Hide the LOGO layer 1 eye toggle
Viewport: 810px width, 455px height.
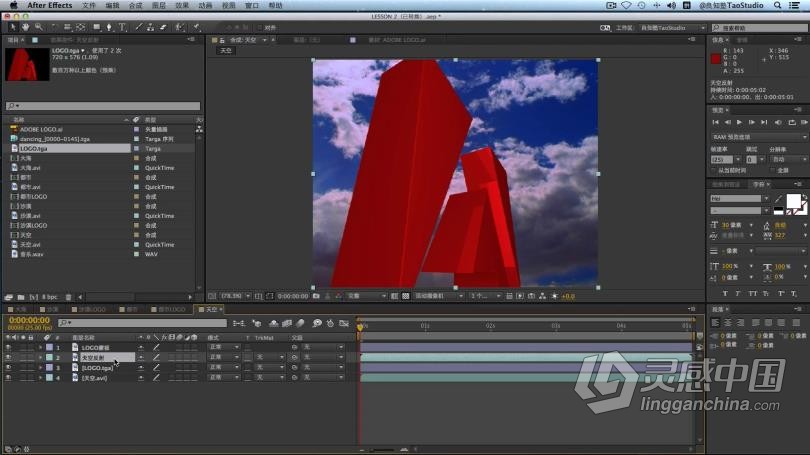[x=8, y=348]
